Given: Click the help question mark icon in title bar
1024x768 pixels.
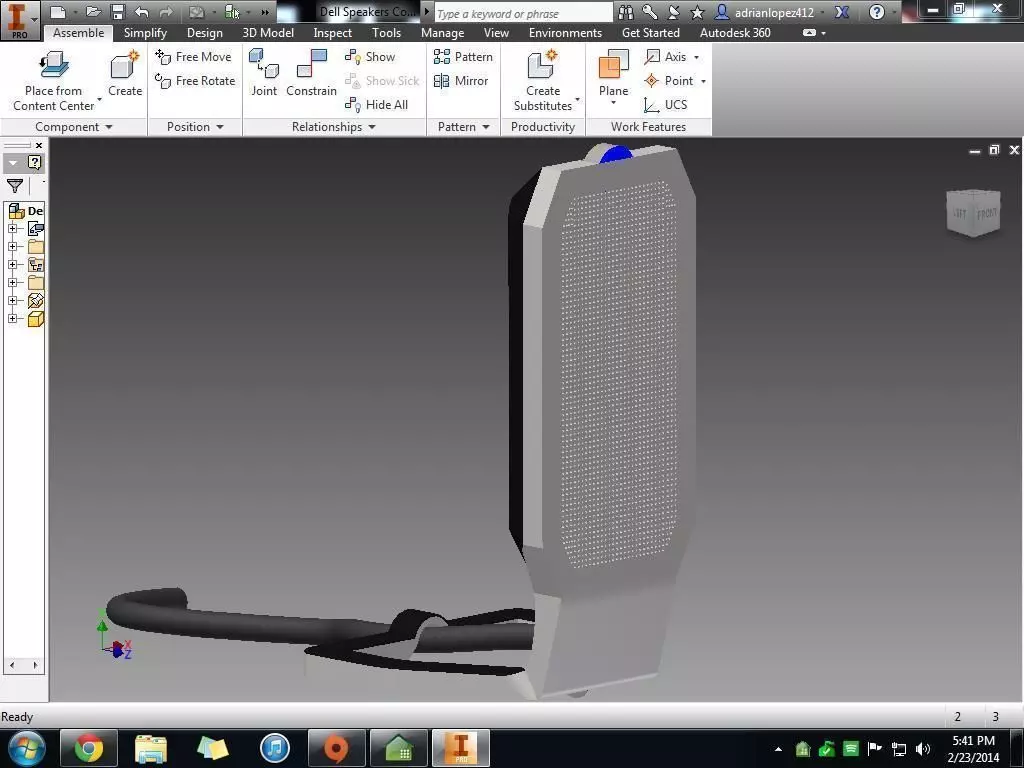Looking at the screenshot, I should click(877, 12).
